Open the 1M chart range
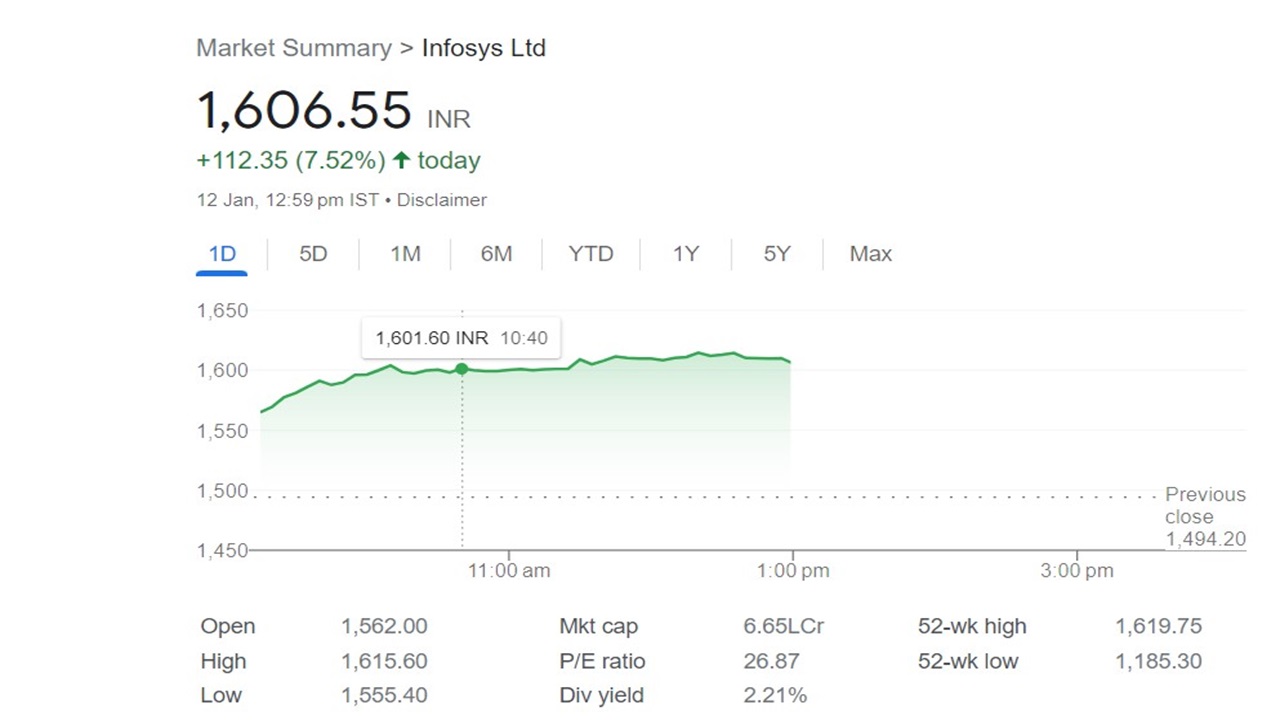Image resolution: width=1280 pixels, height=720 pixels. tap(405, 254)
